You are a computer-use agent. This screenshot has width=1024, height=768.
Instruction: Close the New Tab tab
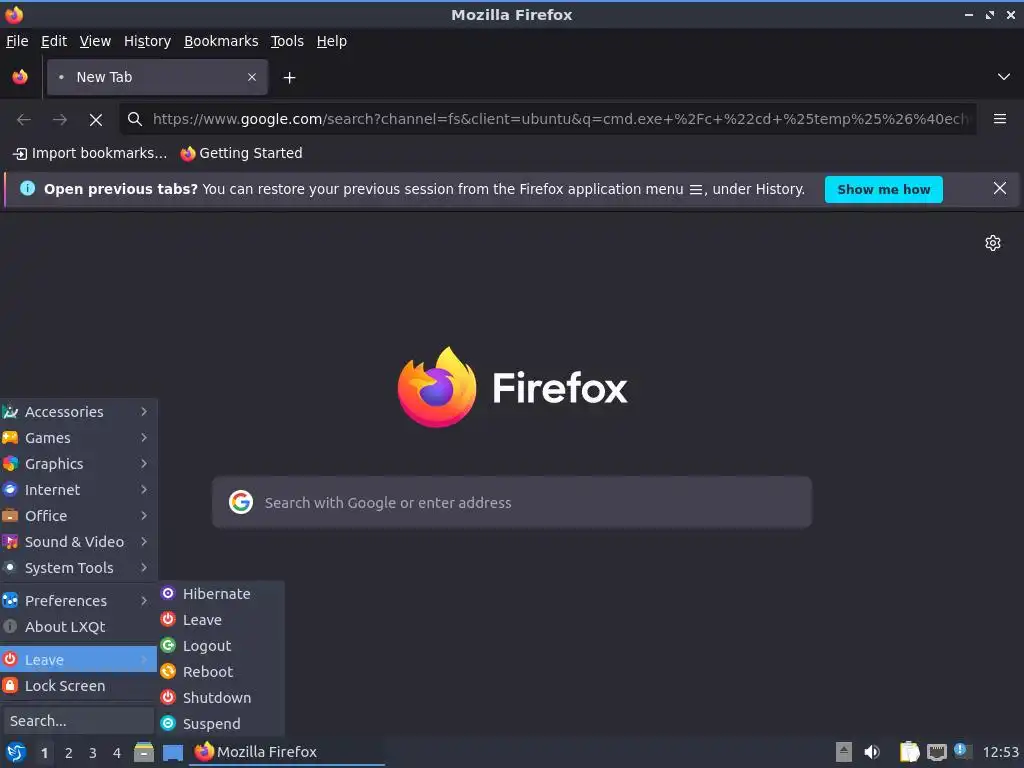[x=252, y=77]
